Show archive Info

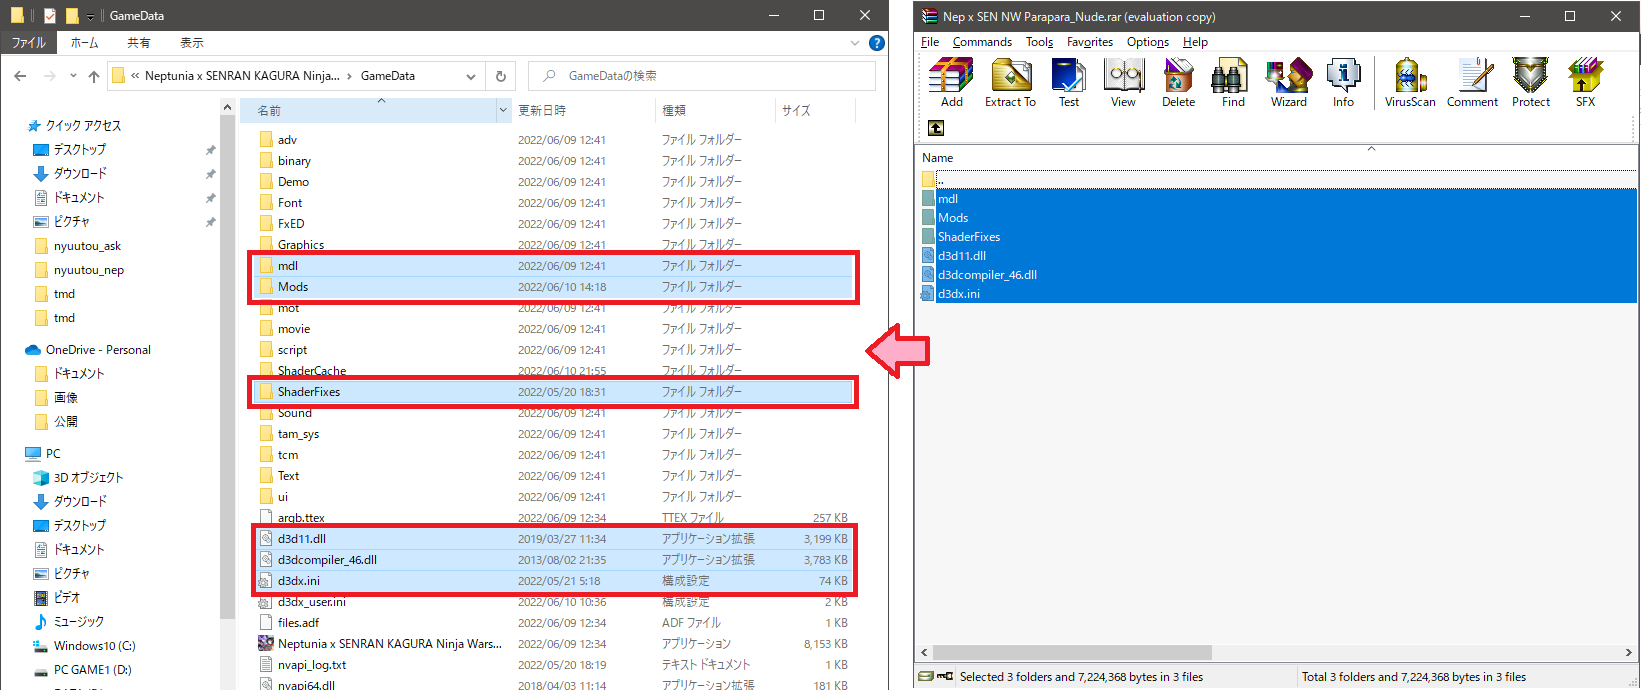point(1343,82)
